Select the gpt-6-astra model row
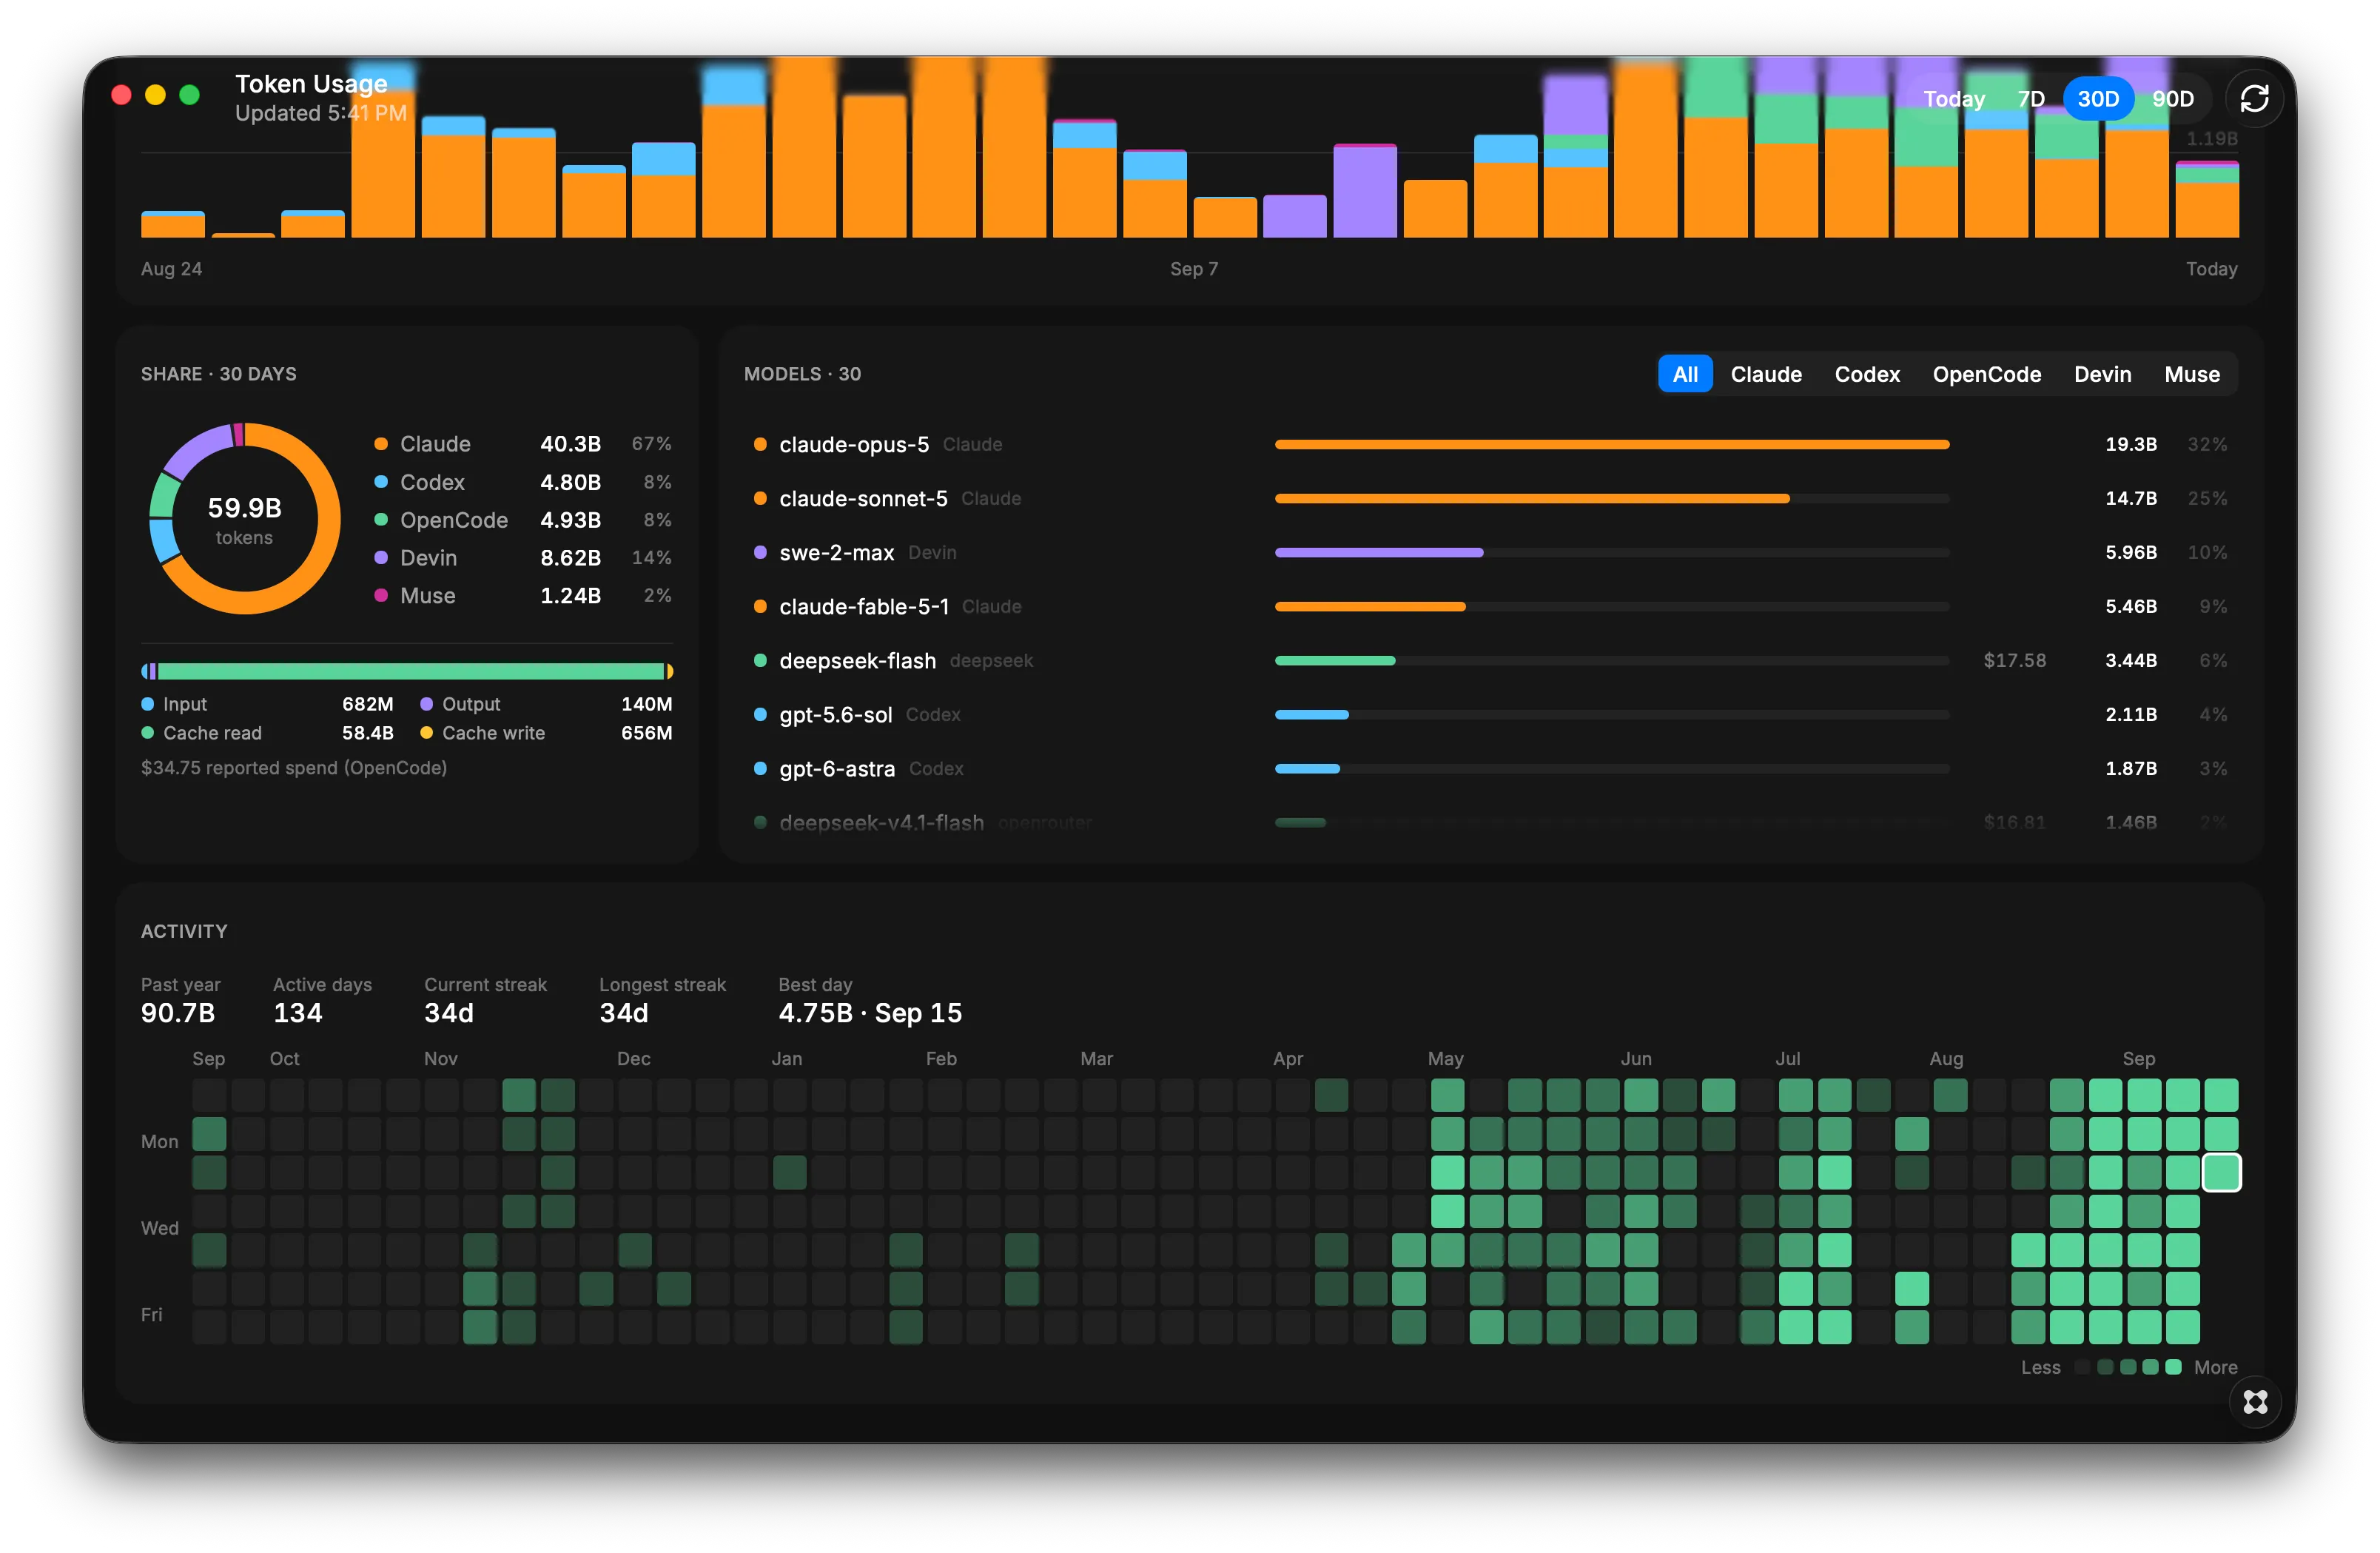This screenshot has width=2380, height=1553. [x=1490, y=768]
